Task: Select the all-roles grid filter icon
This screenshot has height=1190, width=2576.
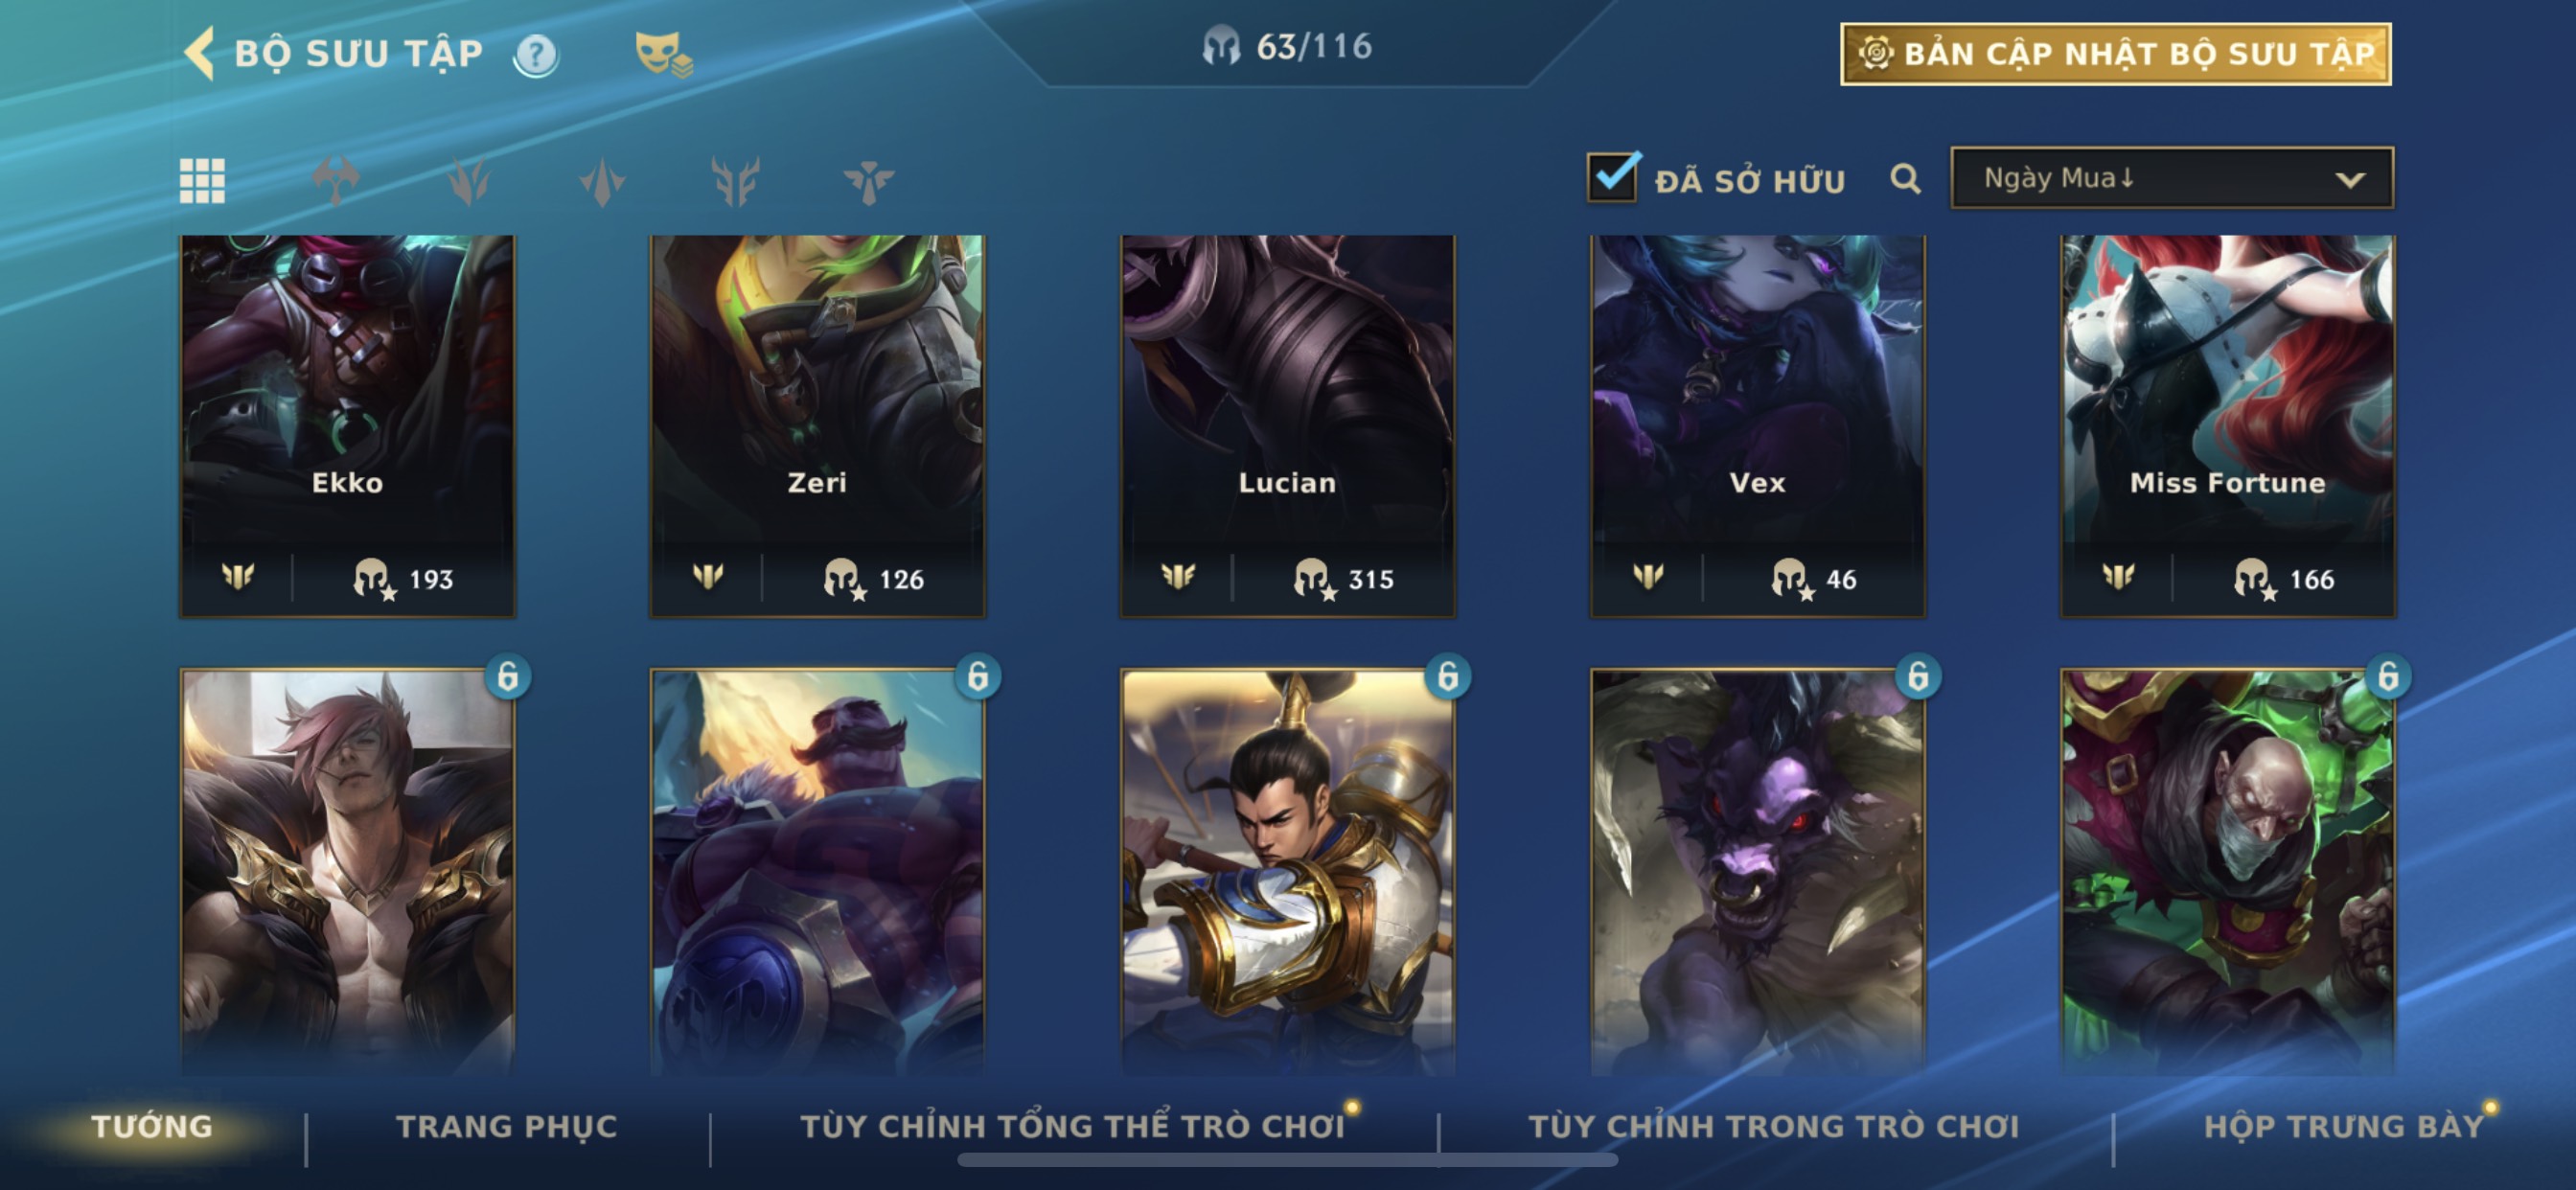Action: pyautogui.click(x=202, y=181)
